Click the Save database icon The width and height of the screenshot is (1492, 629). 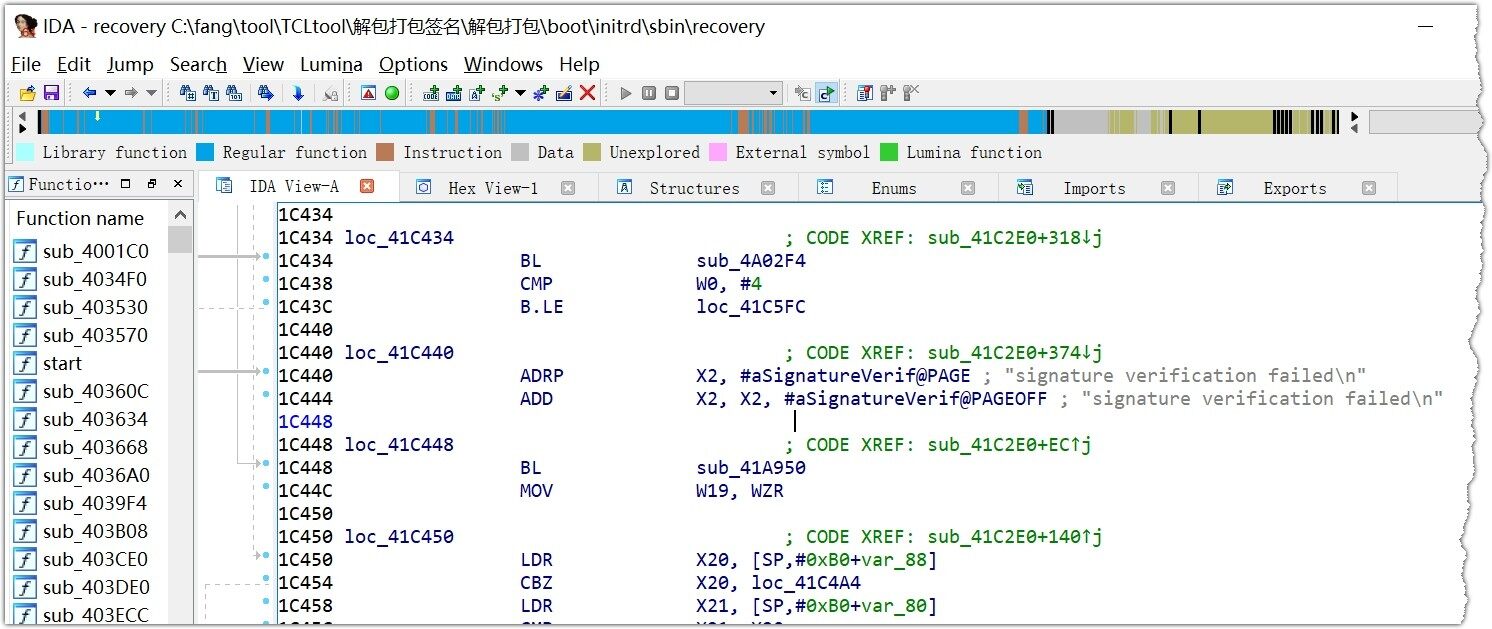(x=50, y=93)
